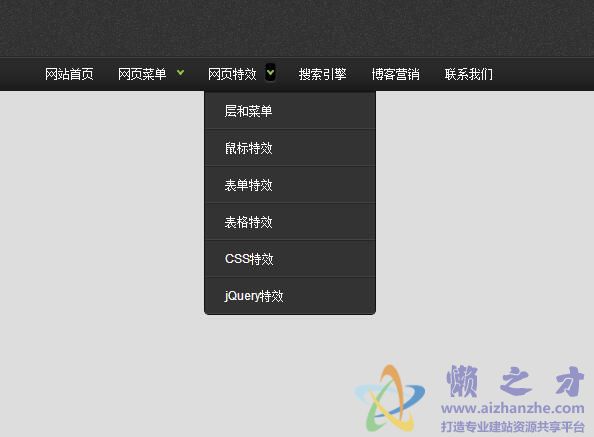Click the green arrow beside 网页菜单
Viewport: 594px width, 437px height.
tap(181, 72)
